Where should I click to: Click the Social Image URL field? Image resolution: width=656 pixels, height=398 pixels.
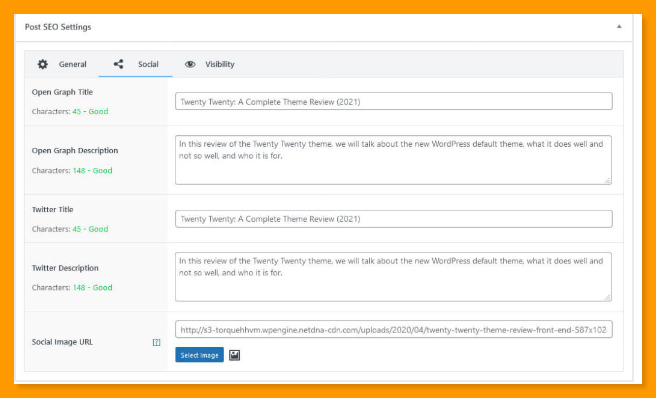(394, 329)
